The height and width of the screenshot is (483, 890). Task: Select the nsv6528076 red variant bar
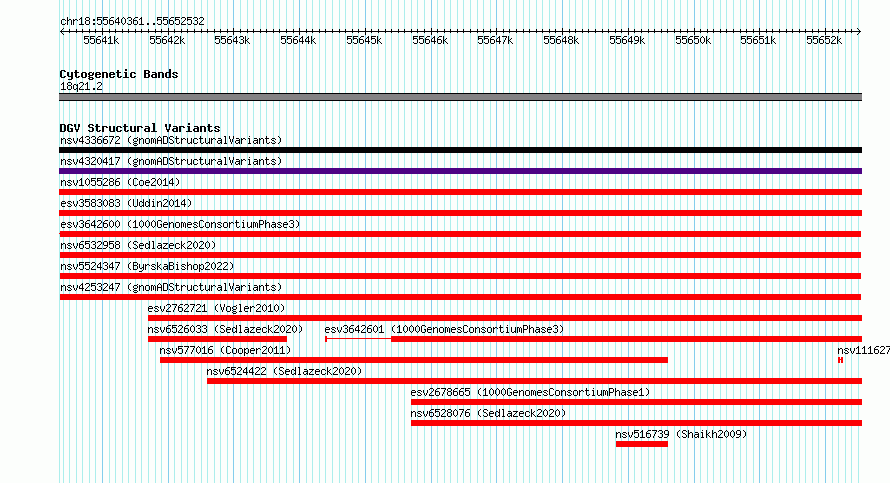[636, 423]
